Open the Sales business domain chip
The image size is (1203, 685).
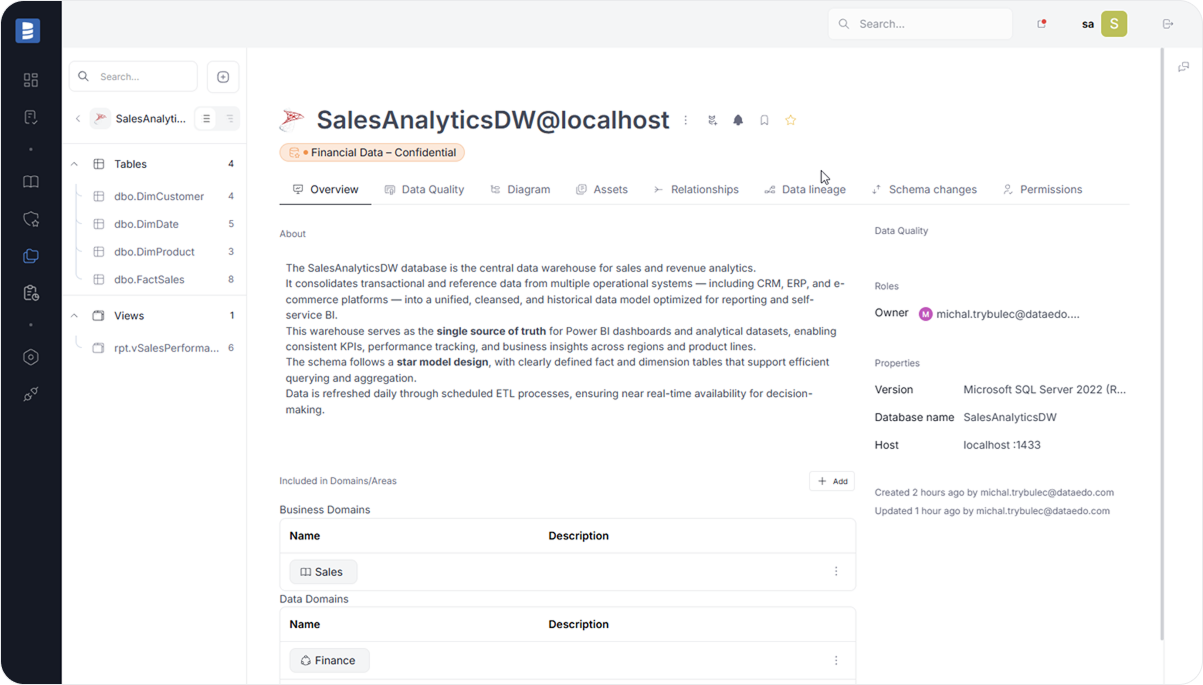coord(323,572)
